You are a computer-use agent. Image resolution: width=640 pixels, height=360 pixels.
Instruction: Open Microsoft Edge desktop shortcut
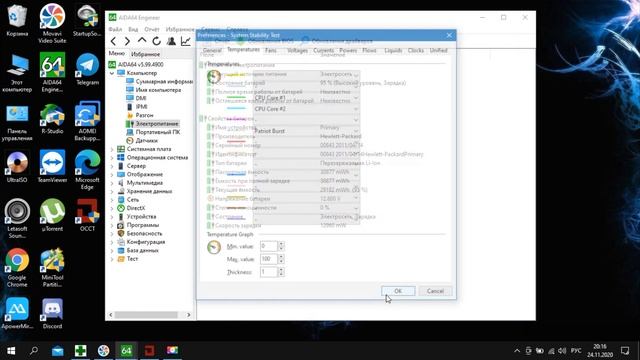click(87, 170)
